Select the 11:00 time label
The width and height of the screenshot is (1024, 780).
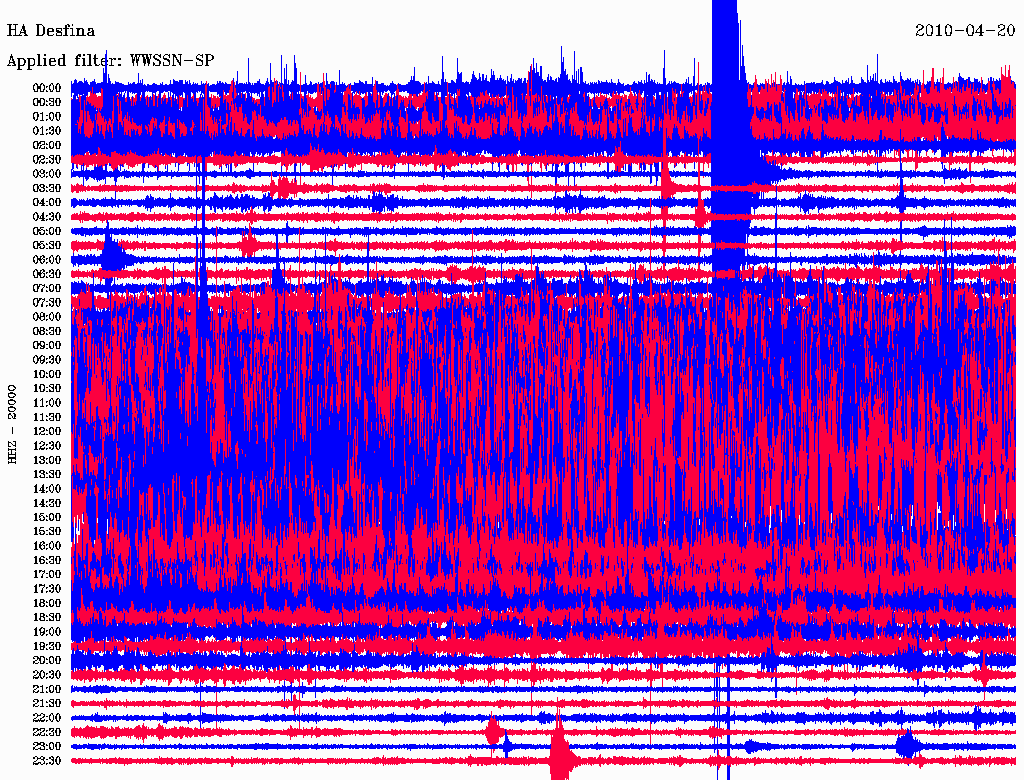(46, 403)
